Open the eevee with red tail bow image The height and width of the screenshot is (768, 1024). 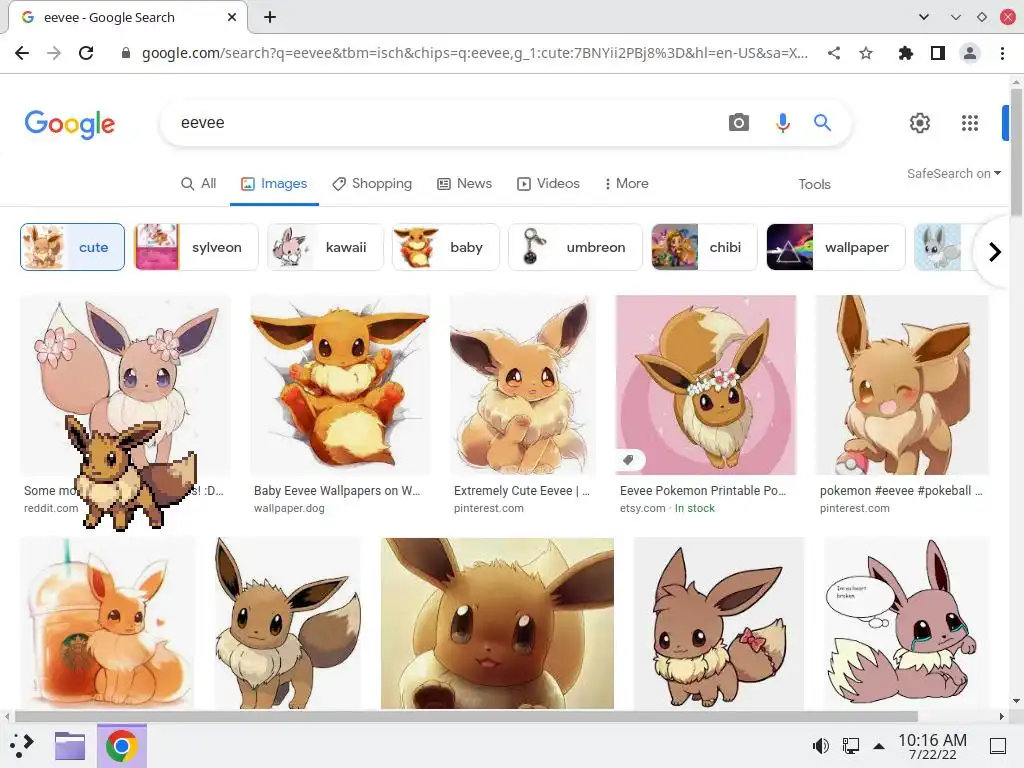(x=718, y=623)
